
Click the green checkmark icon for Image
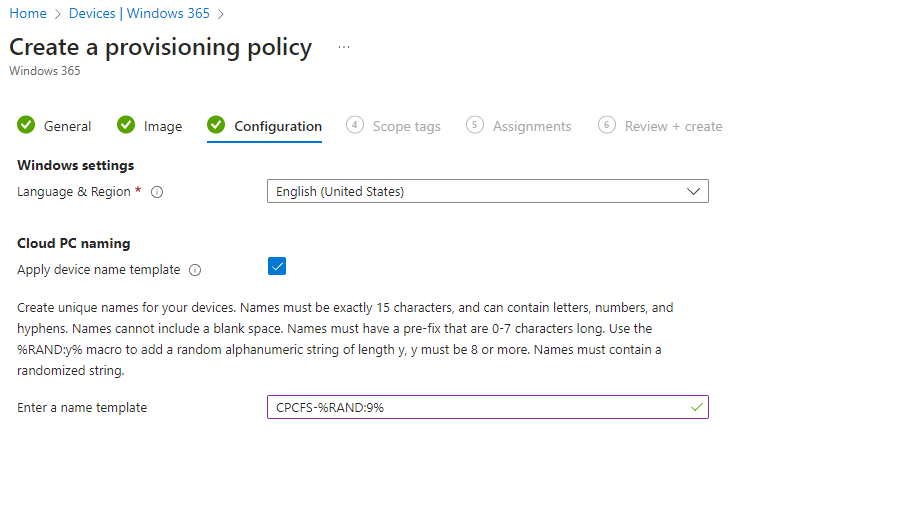pos(126,125)
